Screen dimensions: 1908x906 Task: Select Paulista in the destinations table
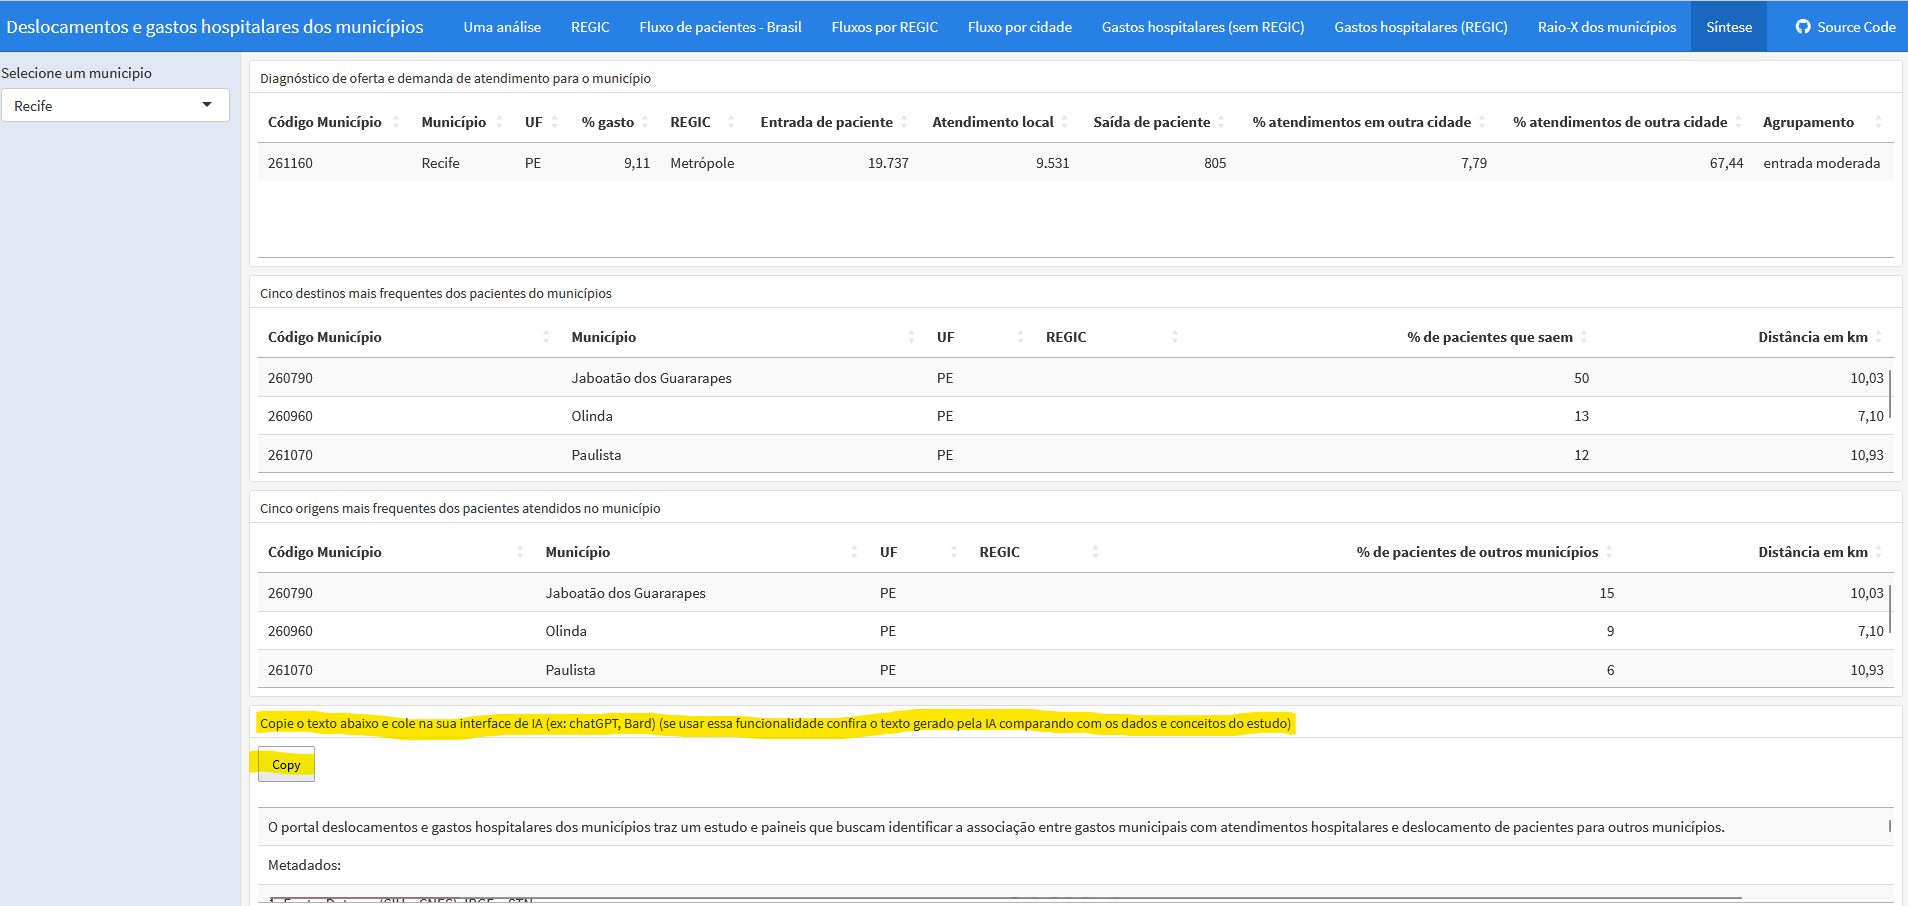click(596, 455)
